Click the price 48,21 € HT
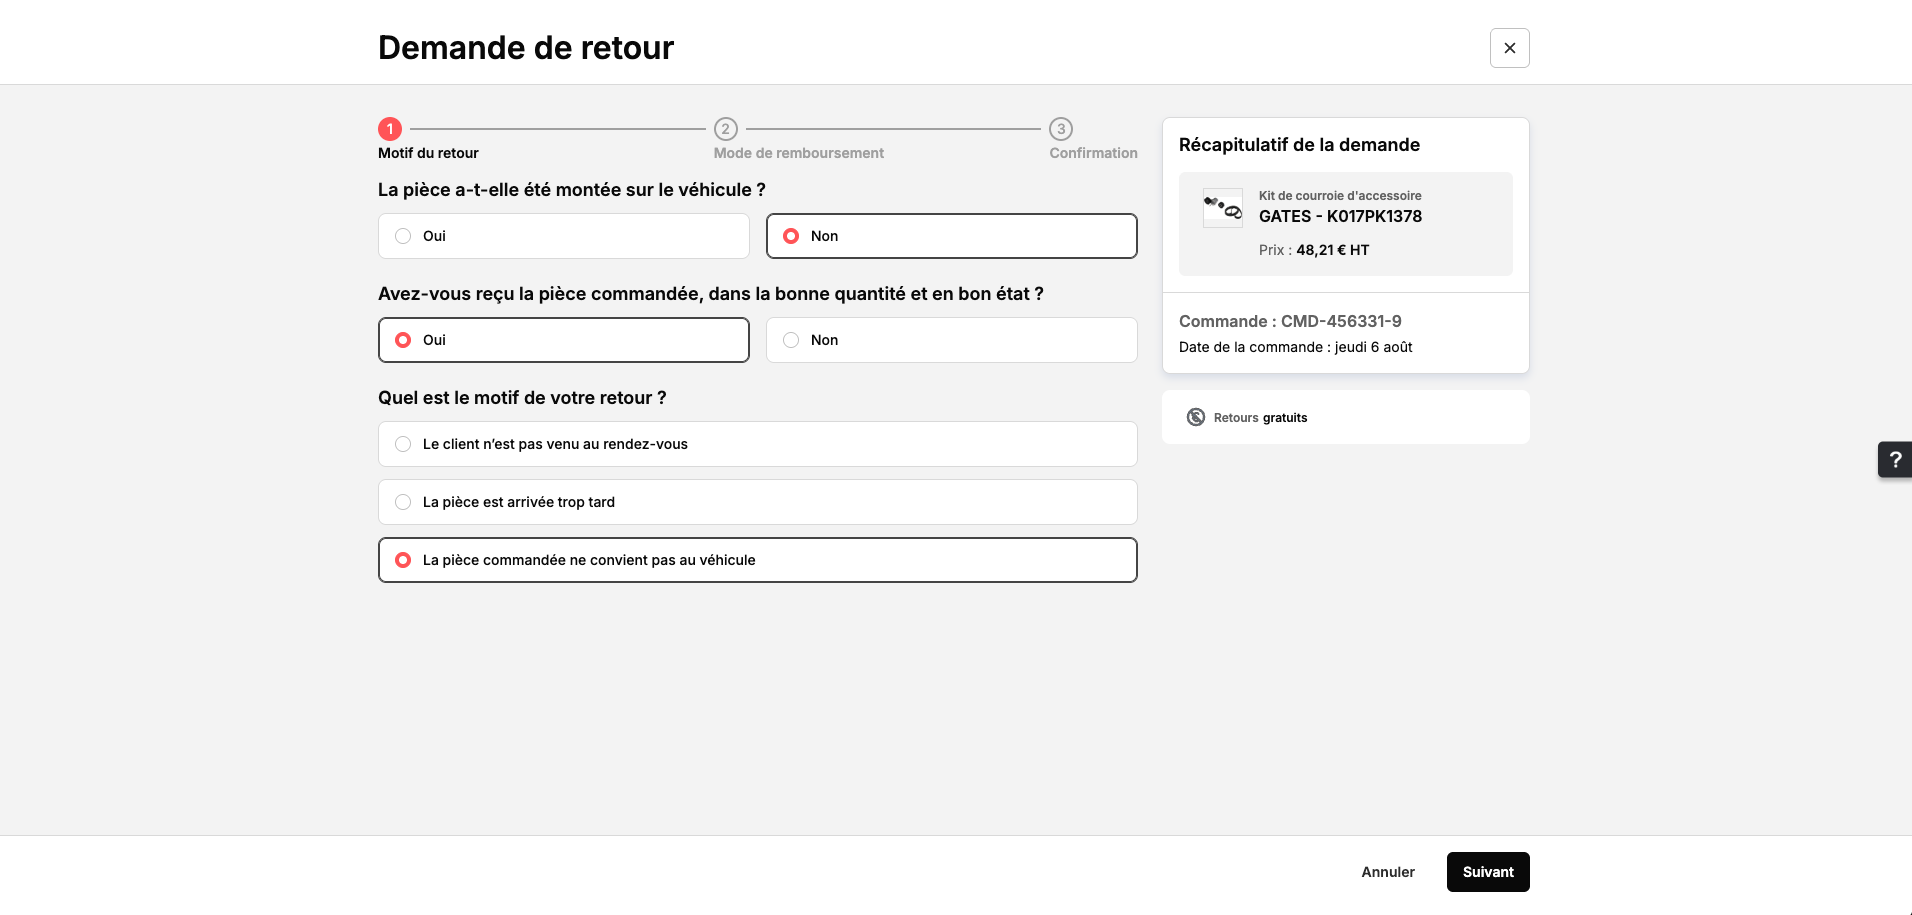The image size is (1912, 915). 1332,250
